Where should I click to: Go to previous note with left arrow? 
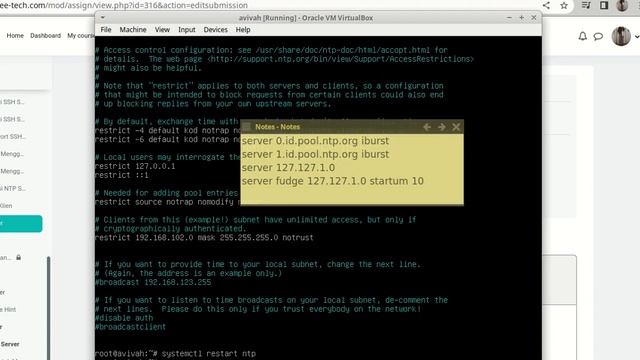427,127
